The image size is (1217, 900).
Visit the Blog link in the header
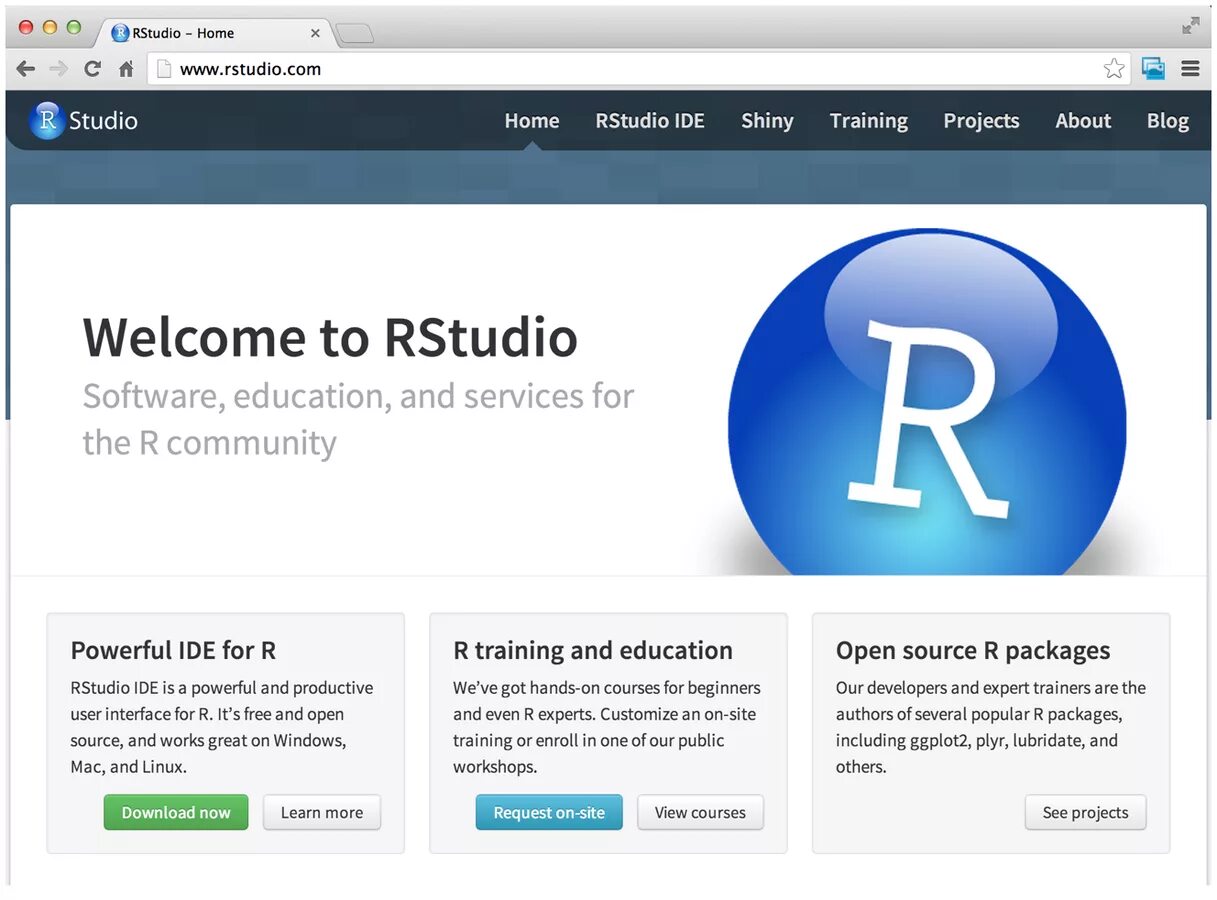[x=1168, y=121]
